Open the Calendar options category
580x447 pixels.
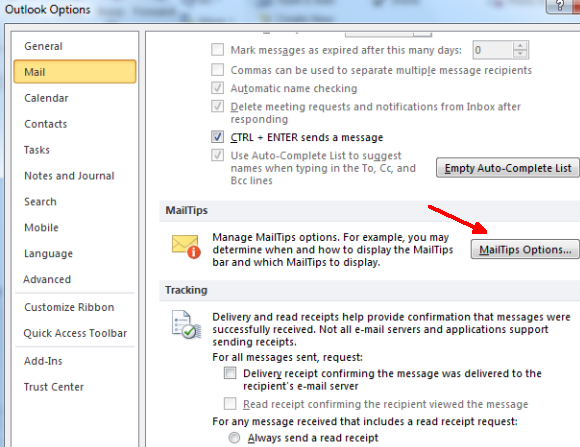coord(46,98)
